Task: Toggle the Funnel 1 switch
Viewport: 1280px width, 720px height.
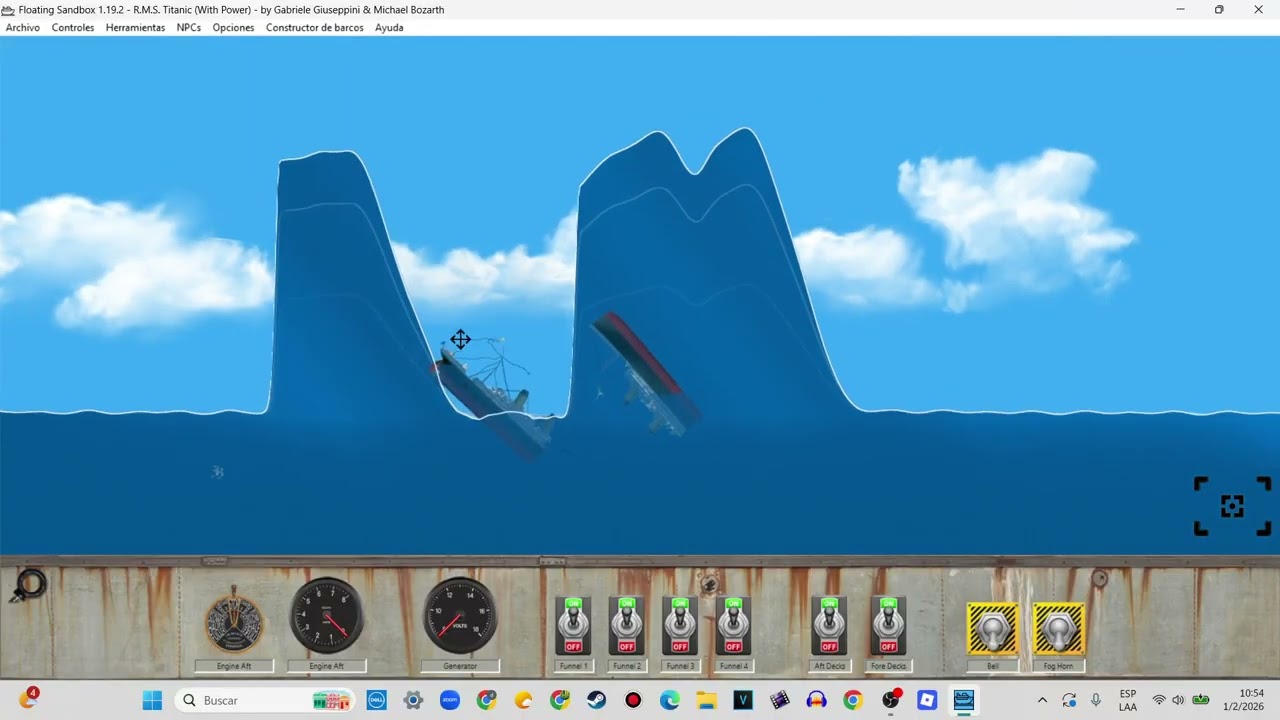Action: coord(573,626)
